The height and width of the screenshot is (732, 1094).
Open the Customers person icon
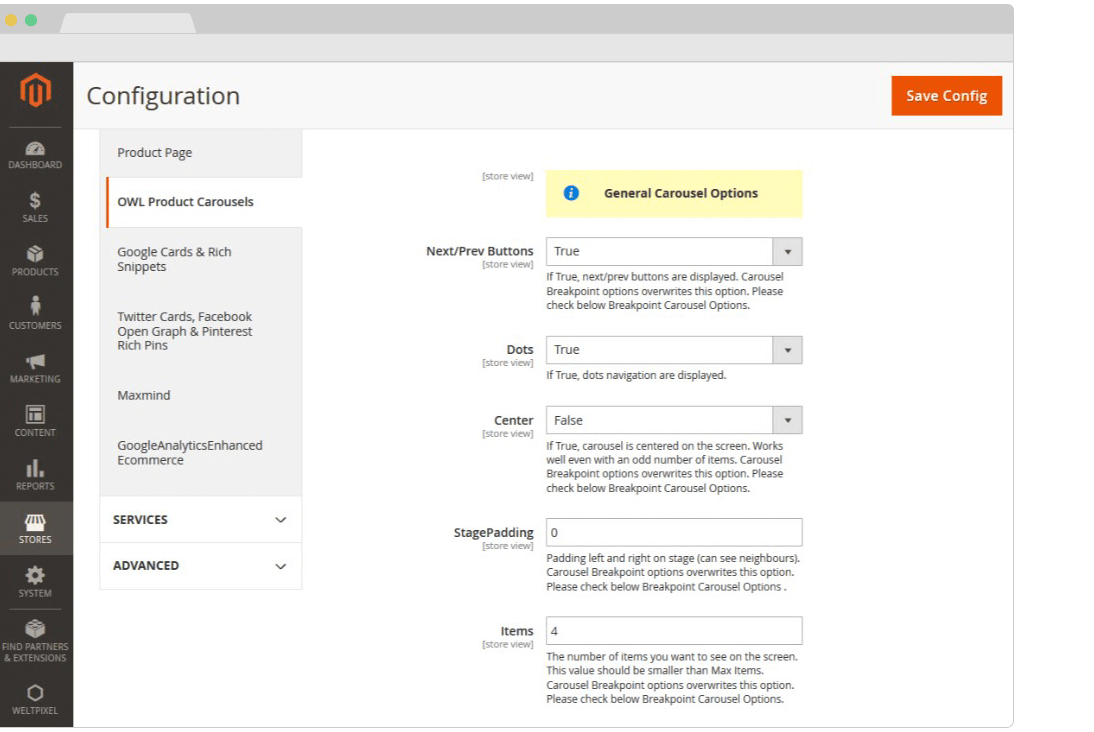coord(36,308)
